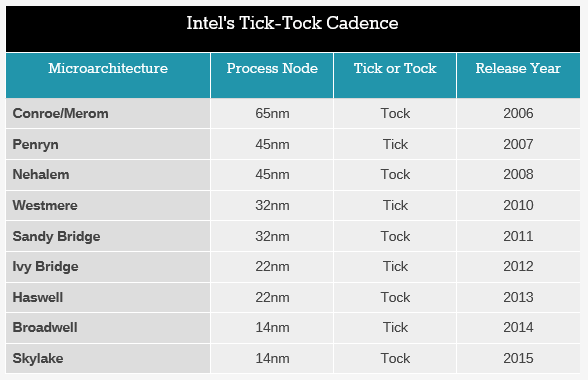Image resolution: width=588 pixels, height=380 pixels.
Task: Click the Tock cell in Haswell row
Action: (395, 297)
